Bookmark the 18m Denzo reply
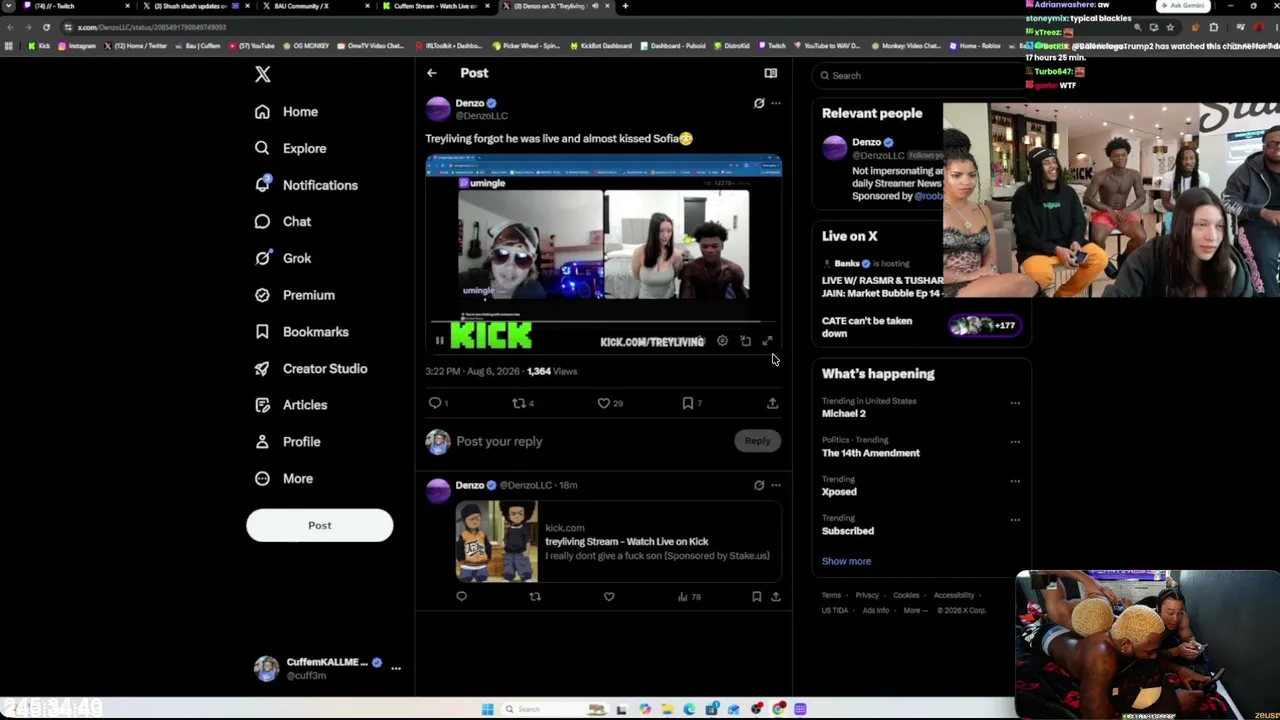 click(756, 597)
